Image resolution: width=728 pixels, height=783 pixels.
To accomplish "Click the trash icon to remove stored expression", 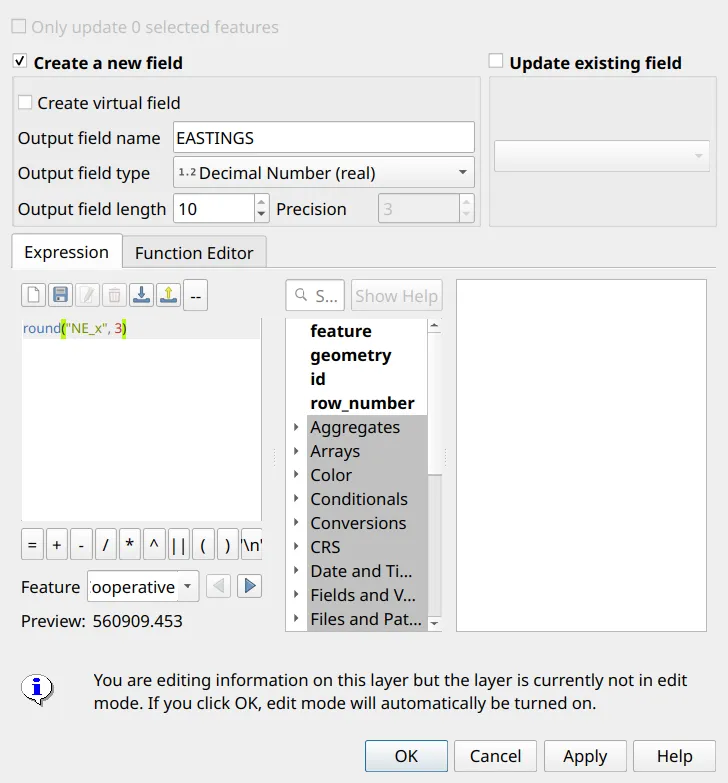I will 114,295.
